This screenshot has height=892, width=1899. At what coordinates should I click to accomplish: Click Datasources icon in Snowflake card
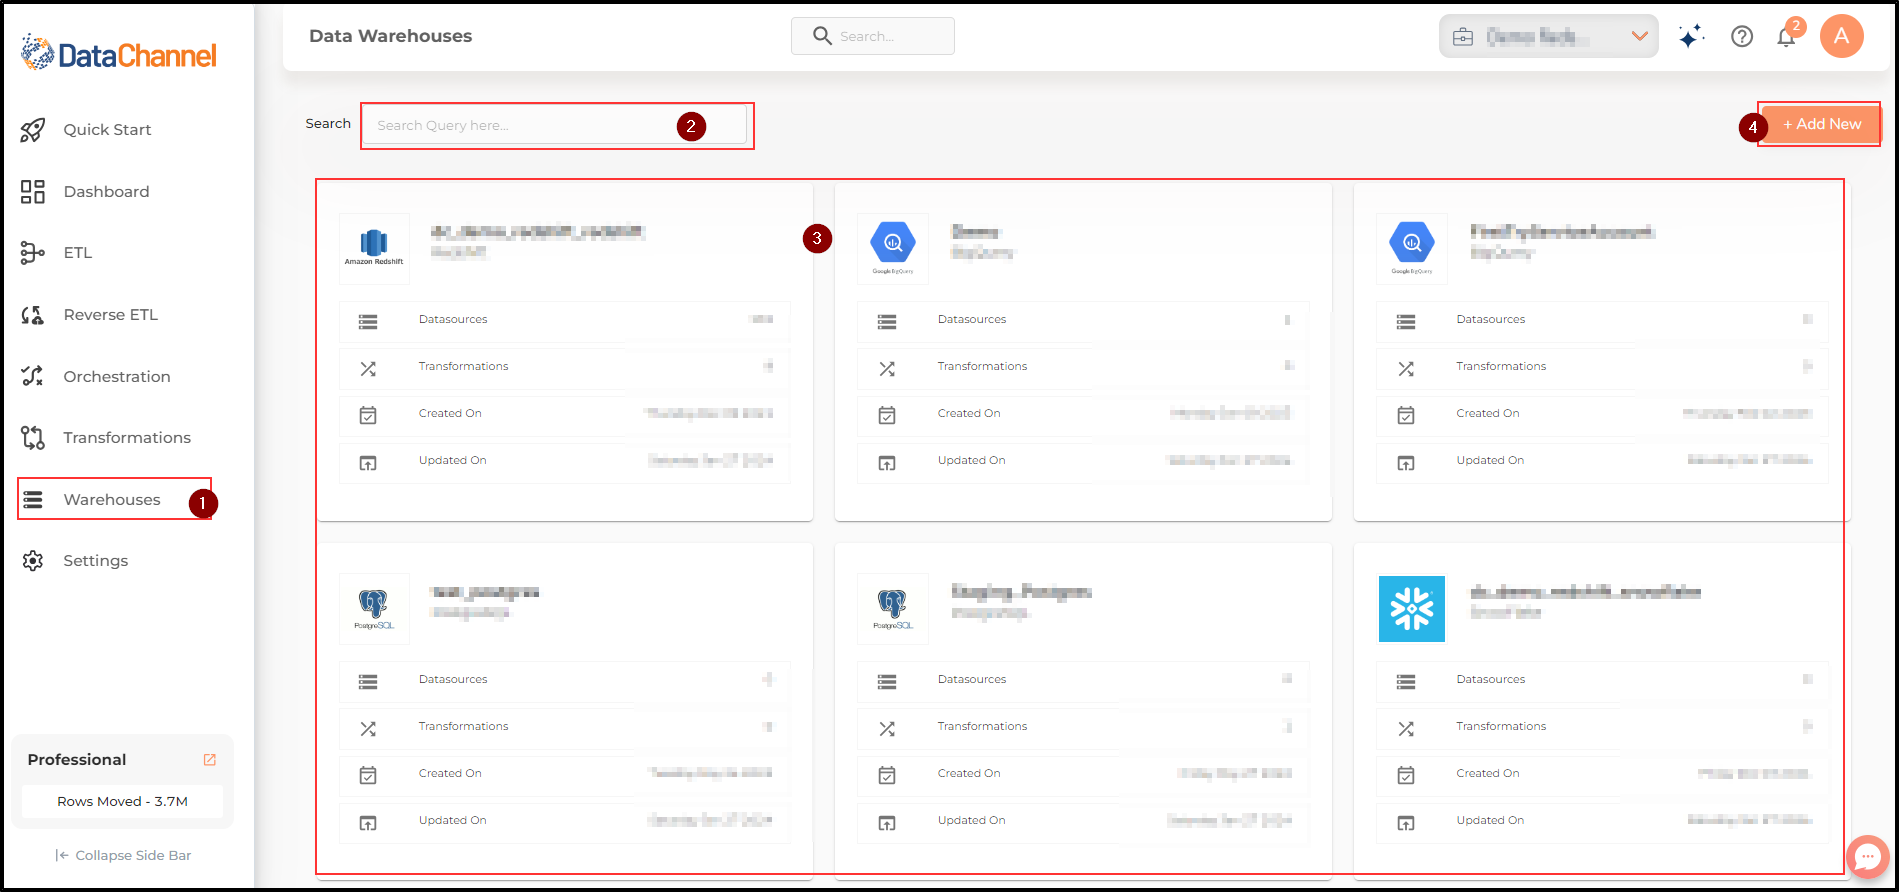1406,682
